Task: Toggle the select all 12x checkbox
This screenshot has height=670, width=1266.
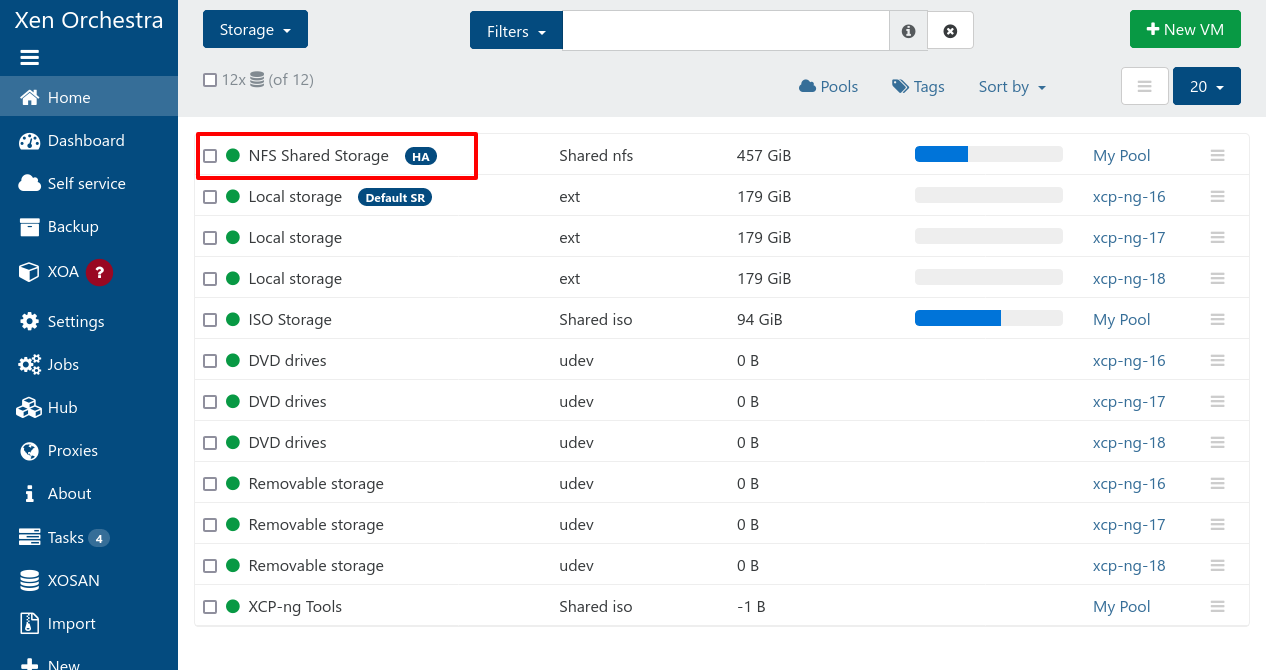Action: tap(210, 80)
